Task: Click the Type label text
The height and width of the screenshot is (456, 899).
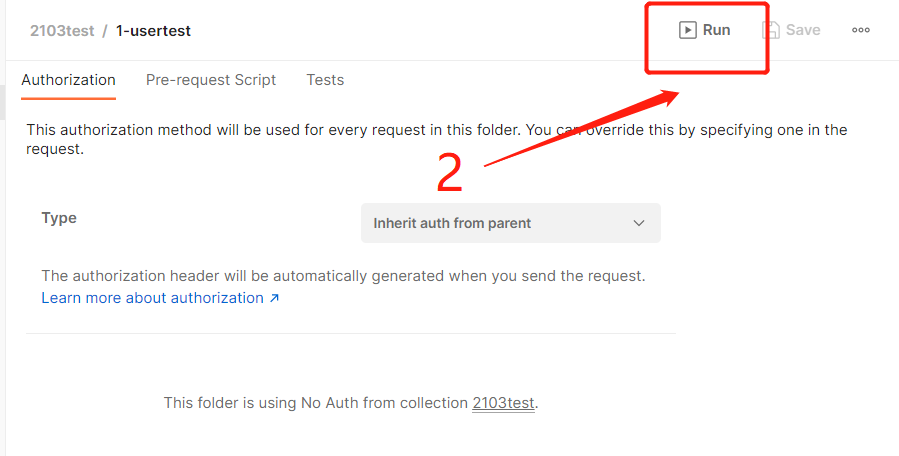Action: coord(59,218)
